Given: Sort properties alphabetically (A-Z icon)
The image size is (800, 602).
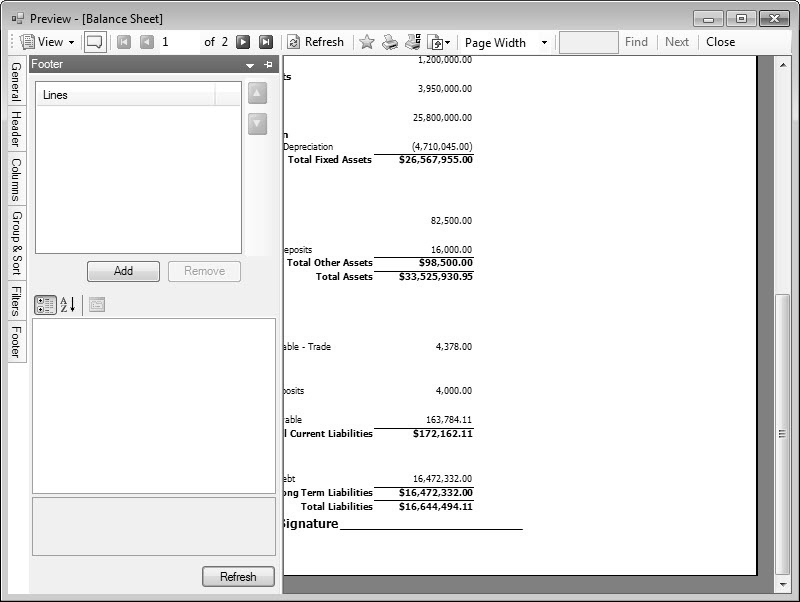Looking at the screenshot, I should [x=68, y=305].
